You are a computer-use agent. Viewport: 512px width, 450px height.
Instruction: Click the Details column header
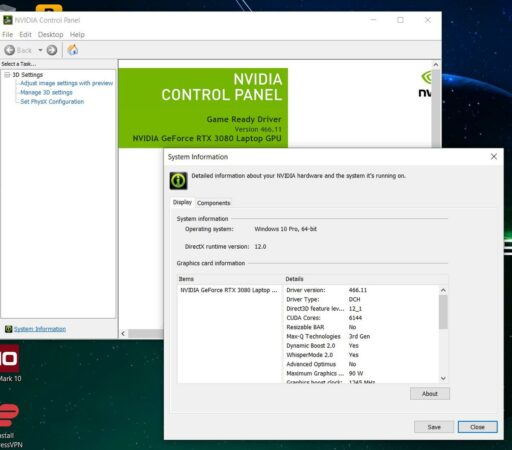click(365, 279)
